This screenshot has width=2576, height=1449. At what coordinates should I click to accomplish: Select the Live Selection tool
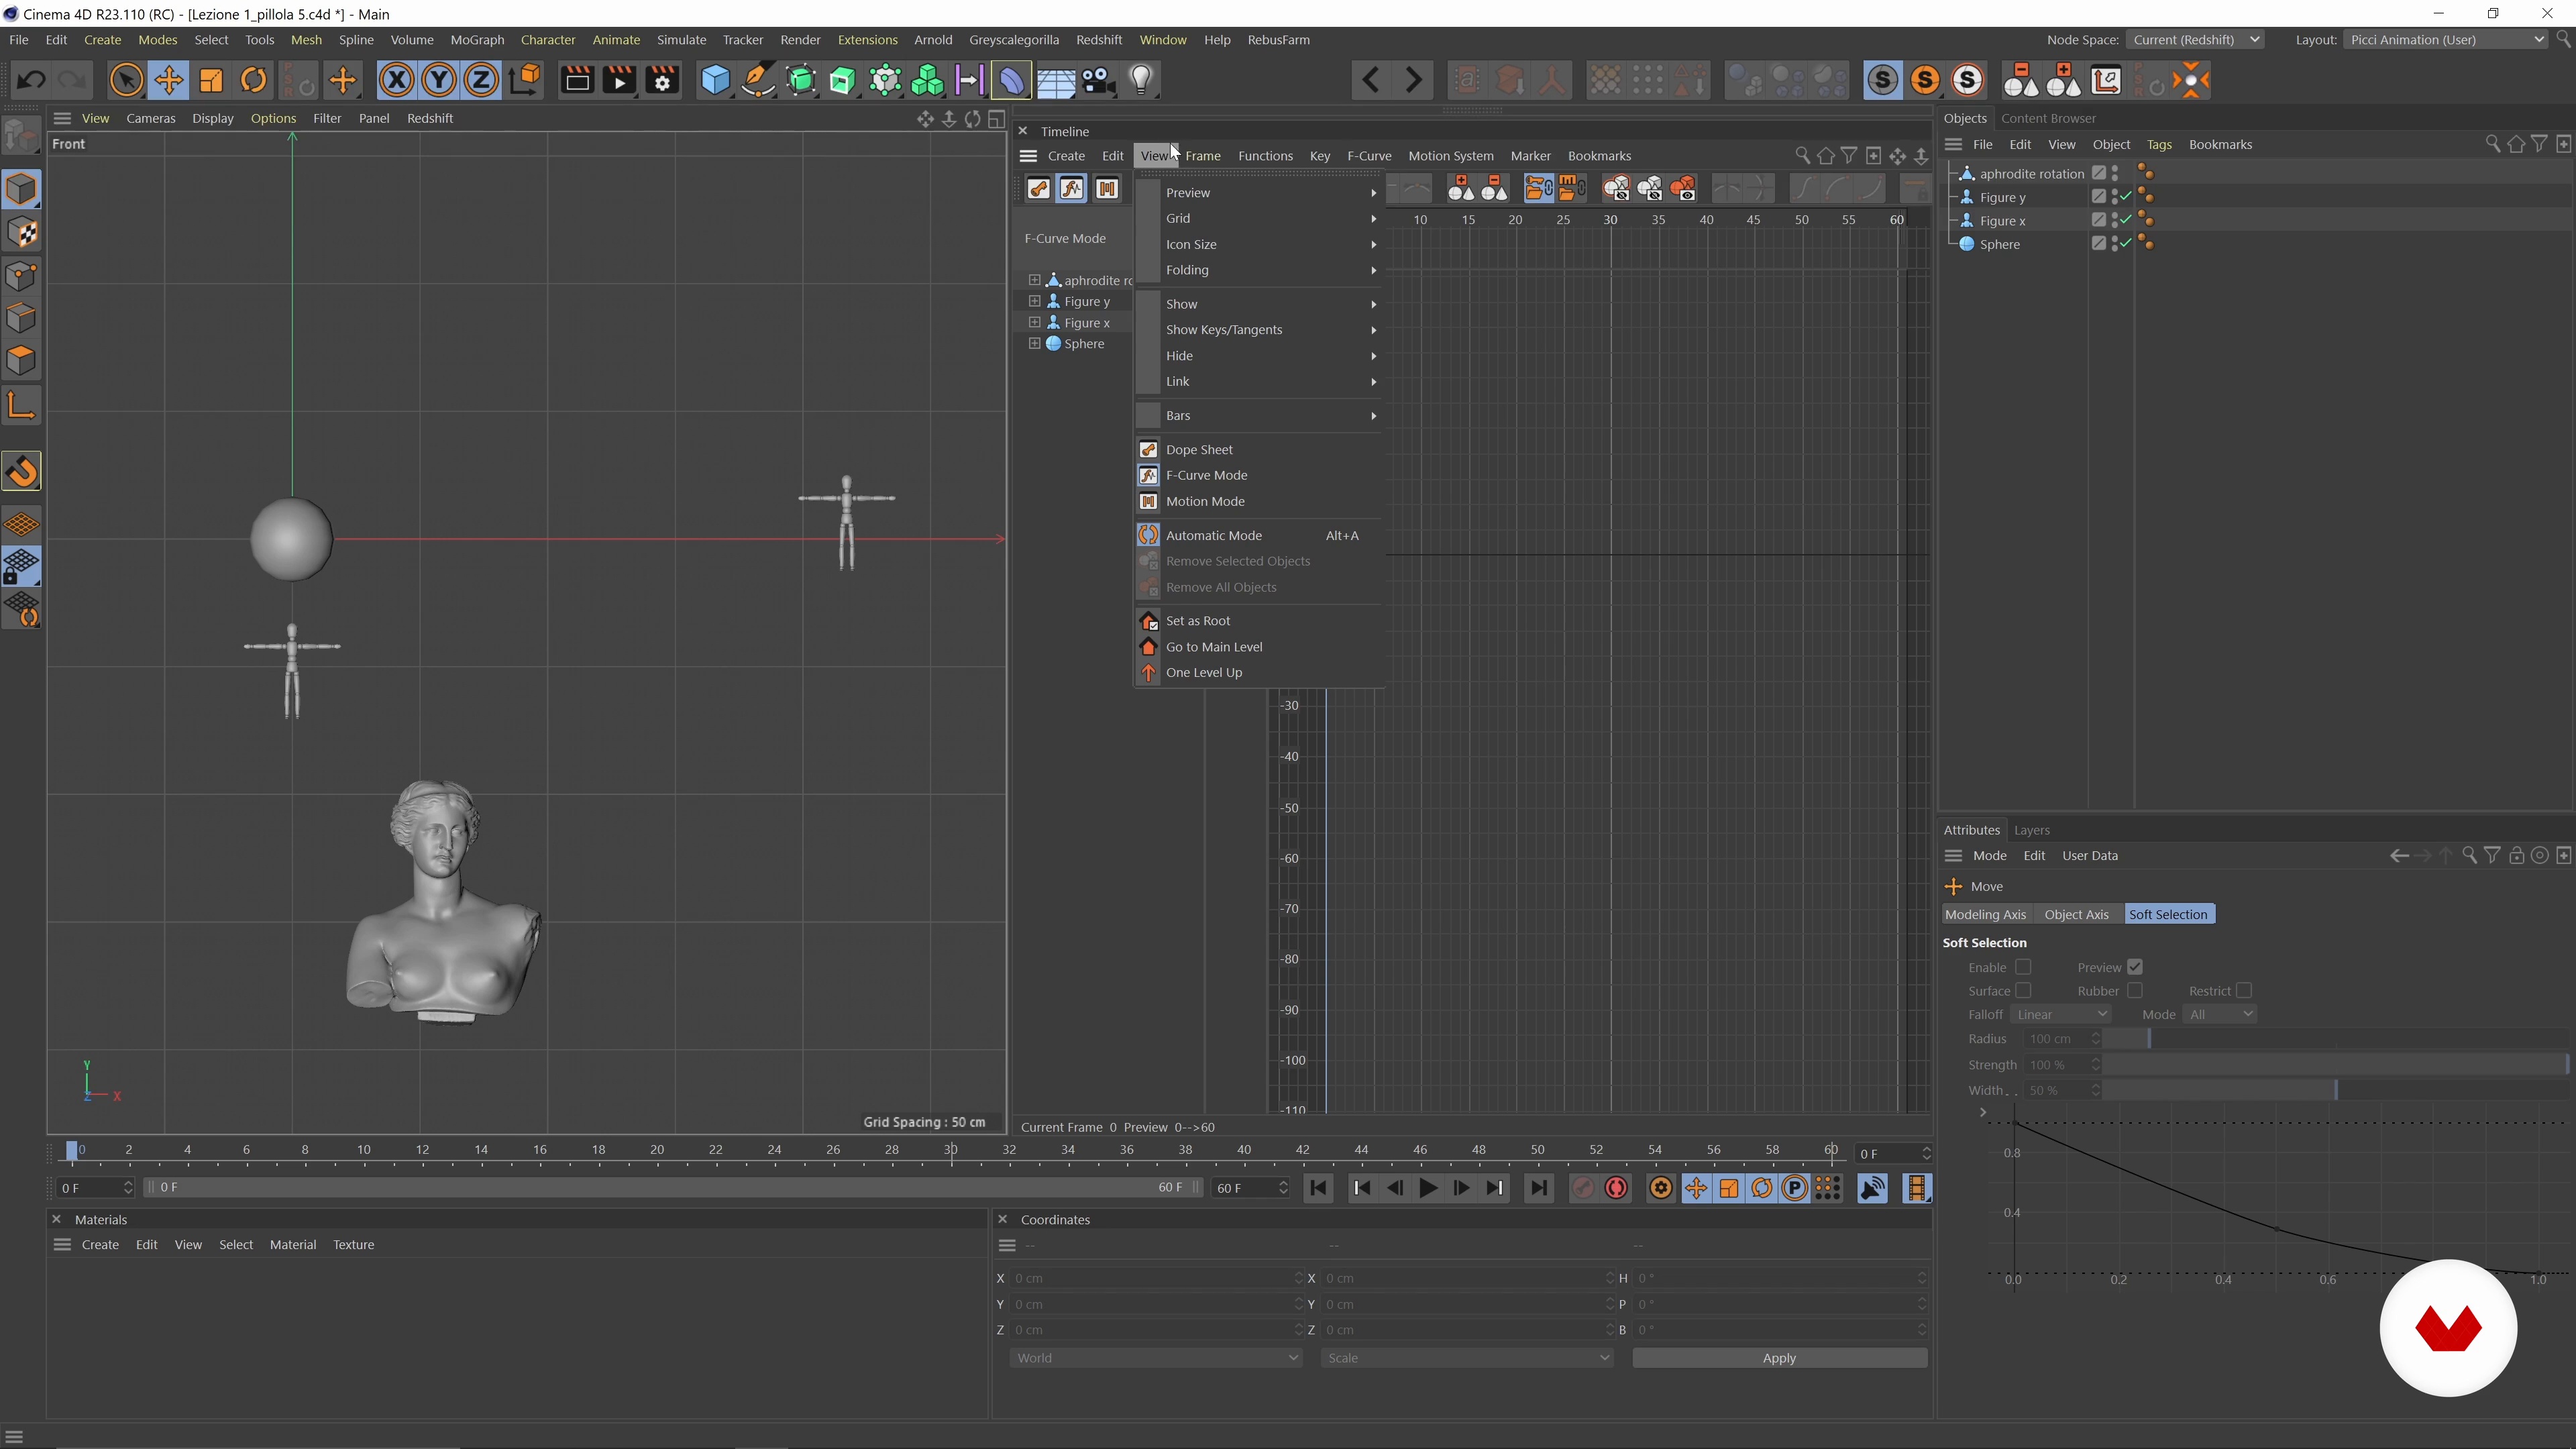[x=126, y=80]
